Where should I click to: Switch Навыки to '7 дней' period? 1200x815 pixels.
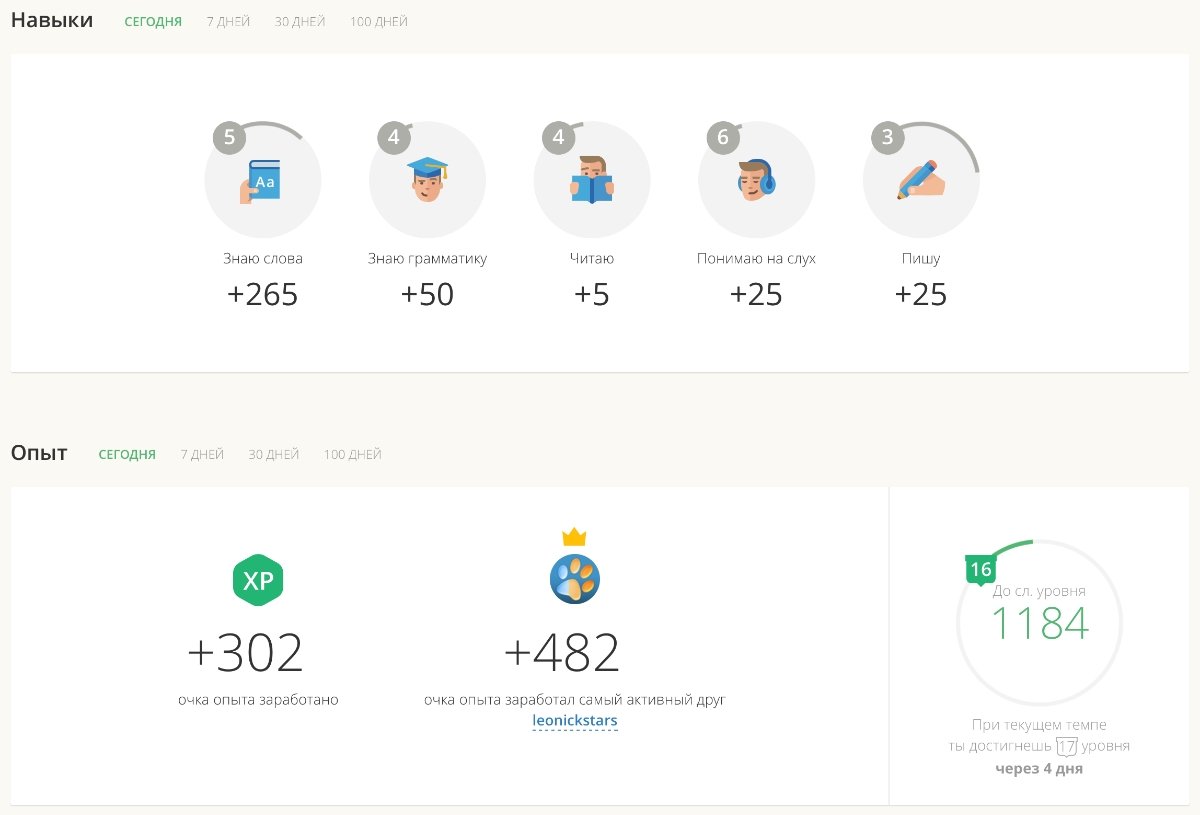pos(228,21)
